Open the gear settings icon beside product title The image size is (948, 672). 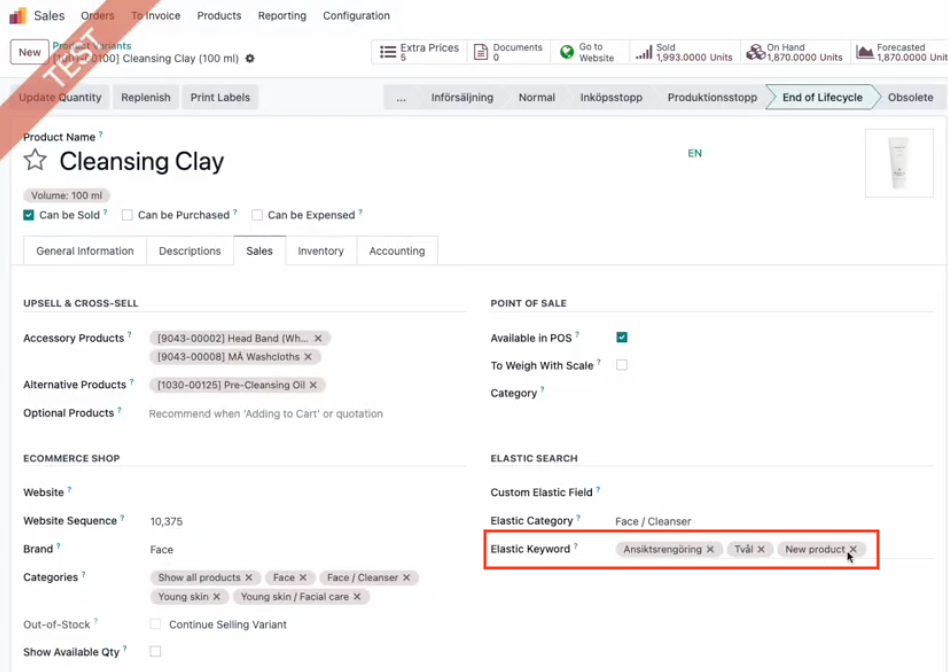[250, 58]
